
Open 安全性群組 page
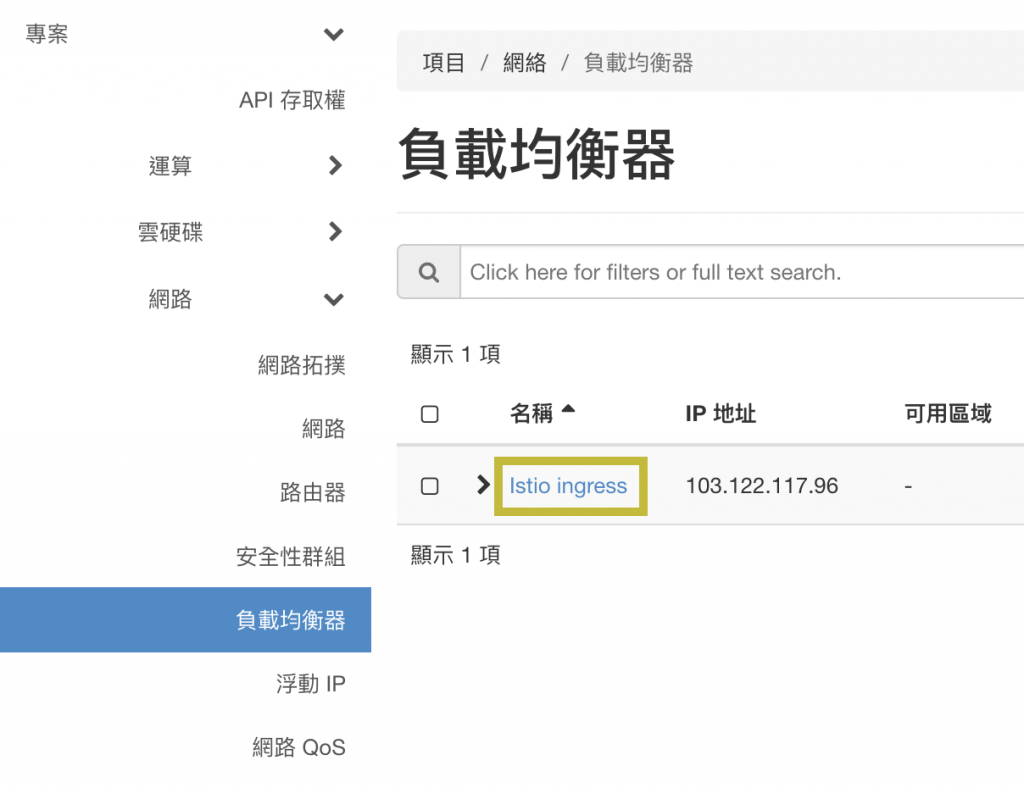[291, 556]
